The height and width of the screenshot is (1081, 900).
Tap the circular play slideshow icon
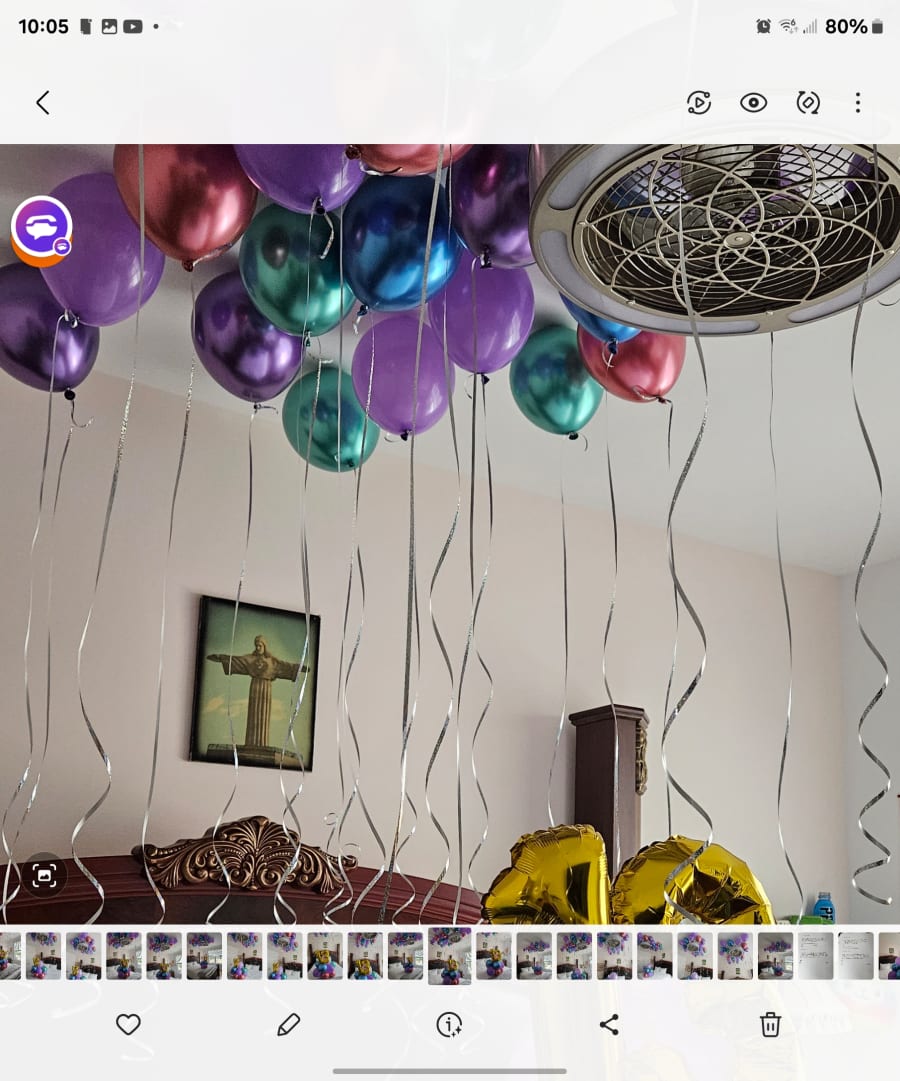click(x=699, y=103)
